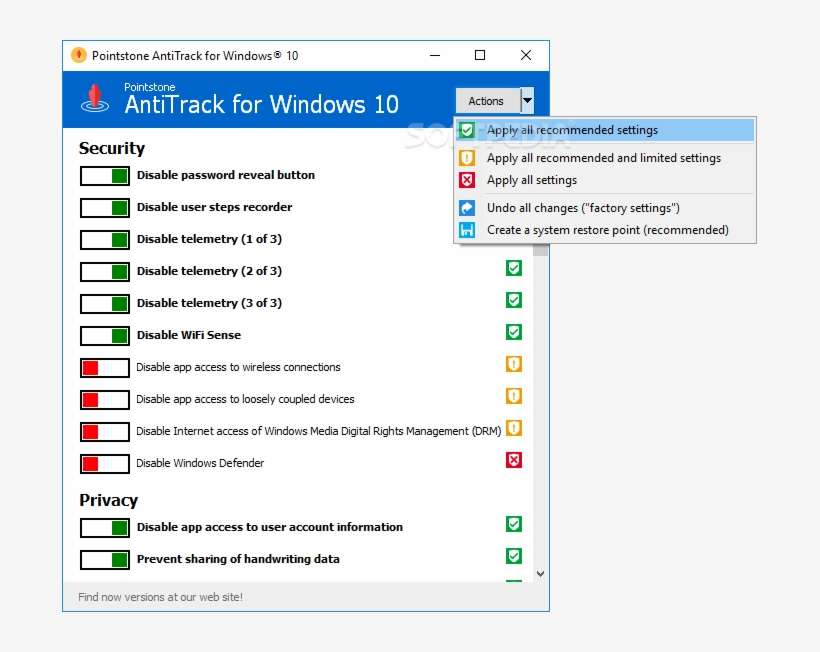Open the Actions dropdown arrow

(527, 100)
